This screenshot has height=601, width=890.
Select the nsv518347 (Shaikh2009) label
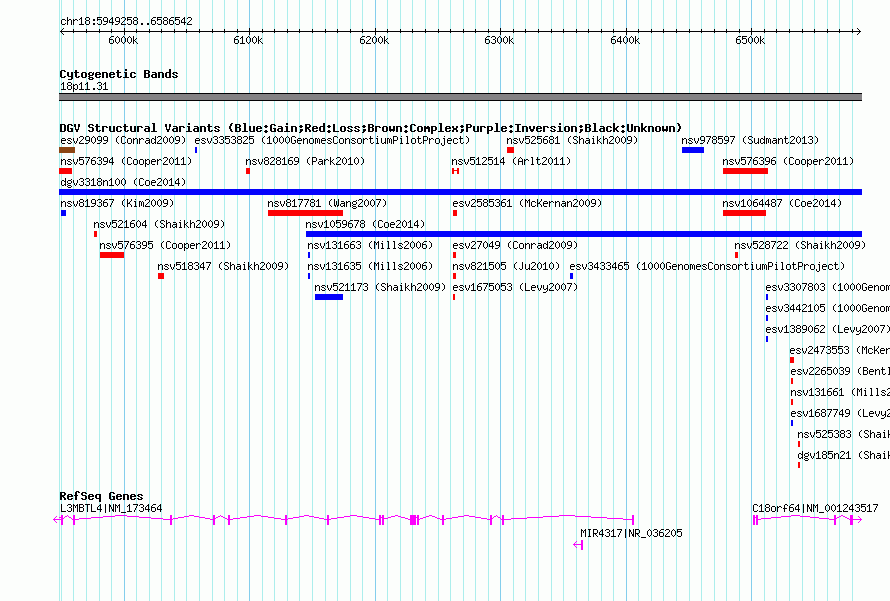(223, 266)
